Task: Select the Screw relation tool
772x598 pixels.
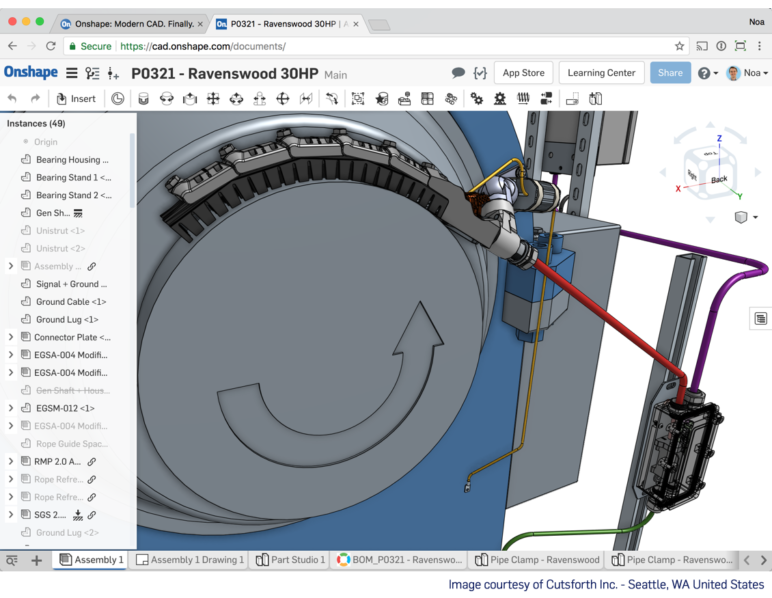Action: coord(523,99)
